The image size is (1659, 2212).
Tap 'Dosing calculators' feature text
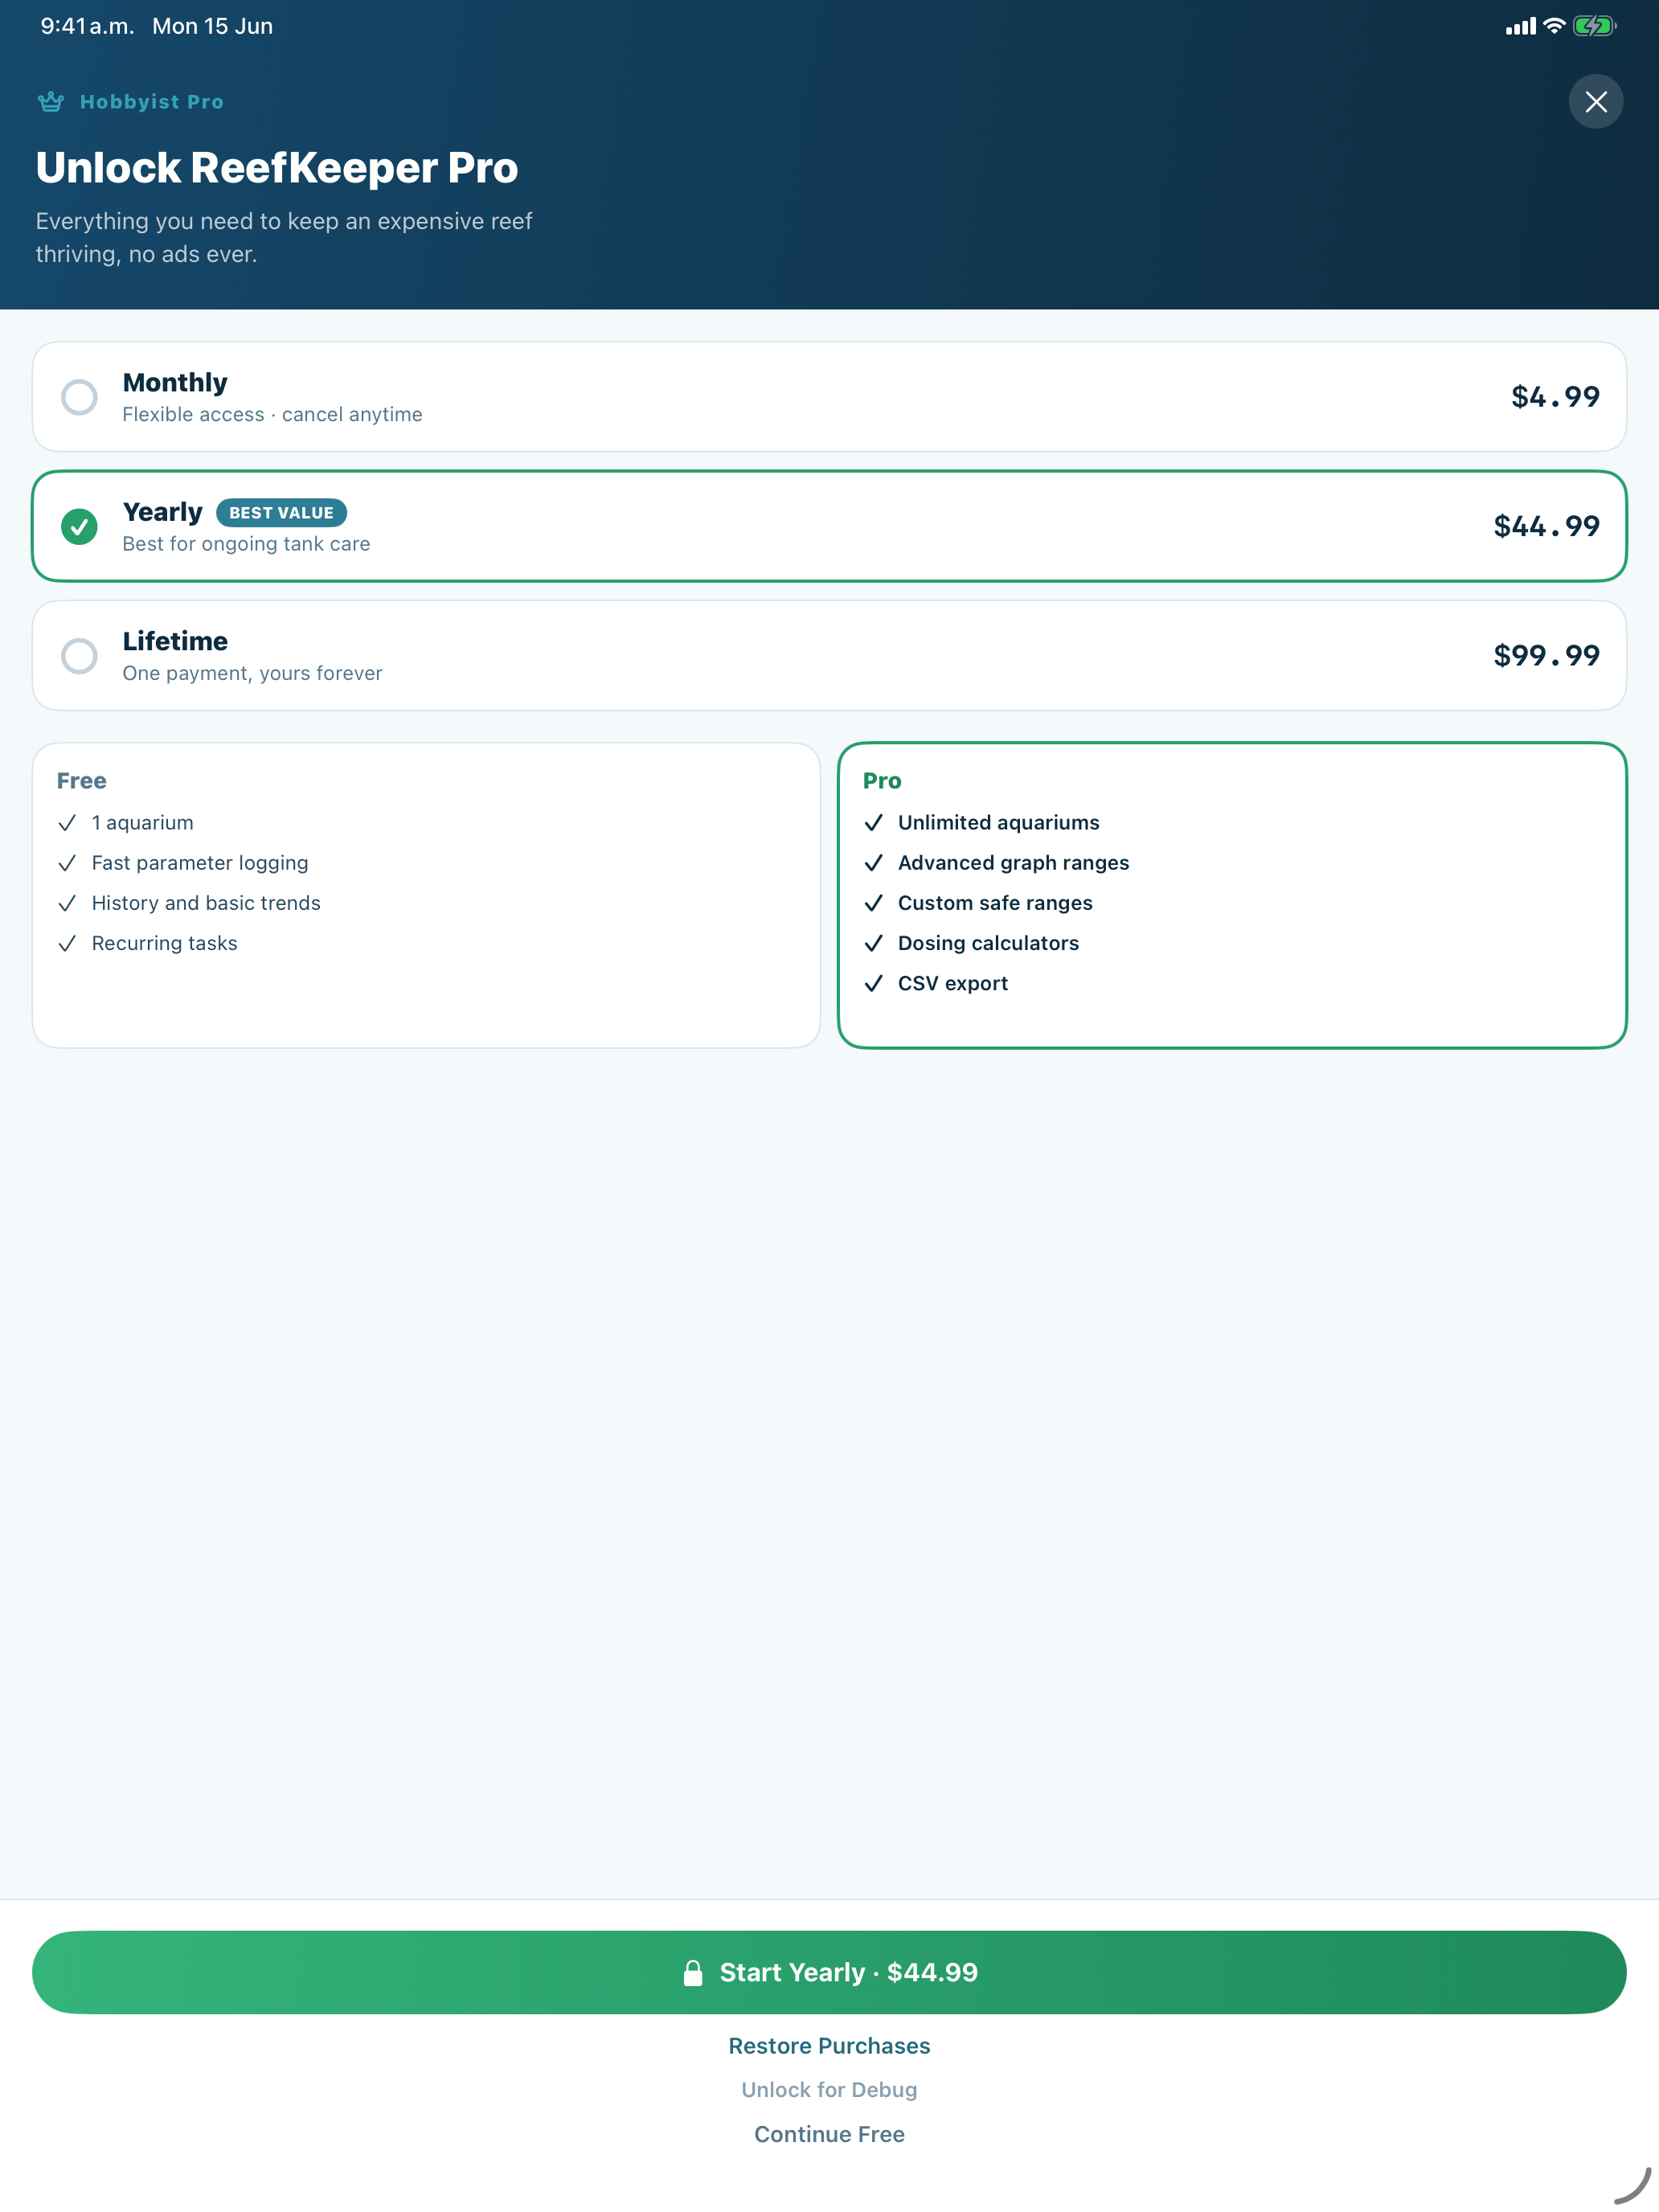988,943
